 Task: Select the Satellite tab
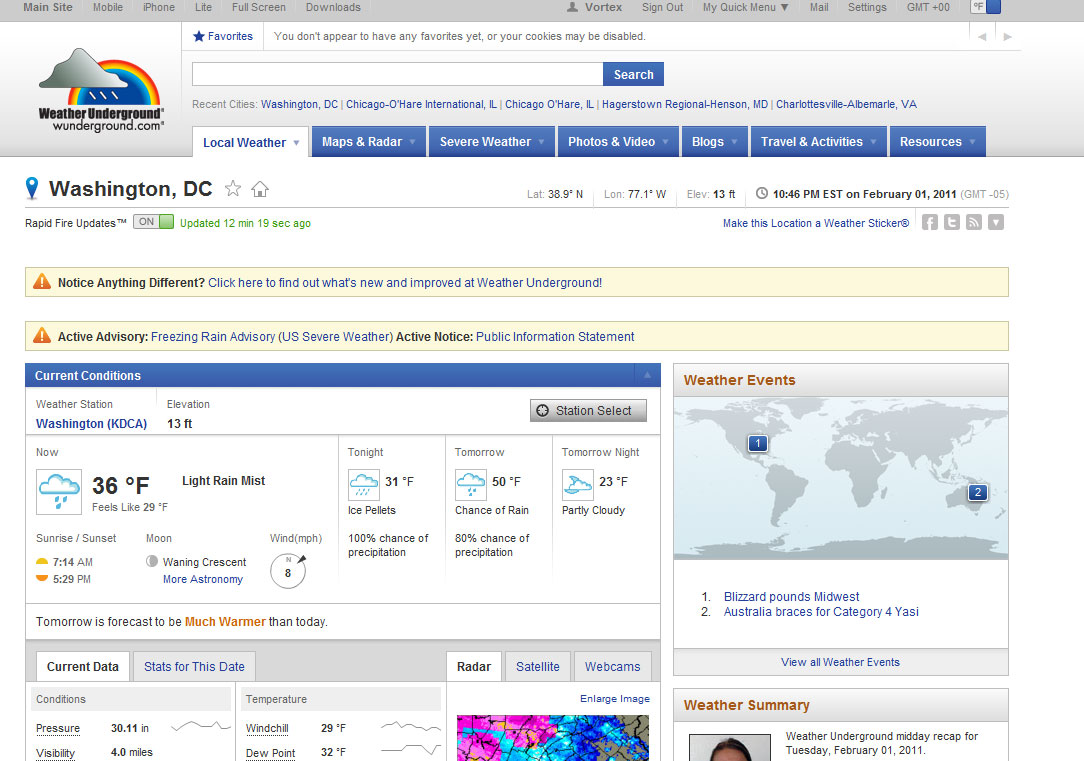point(537,666)
